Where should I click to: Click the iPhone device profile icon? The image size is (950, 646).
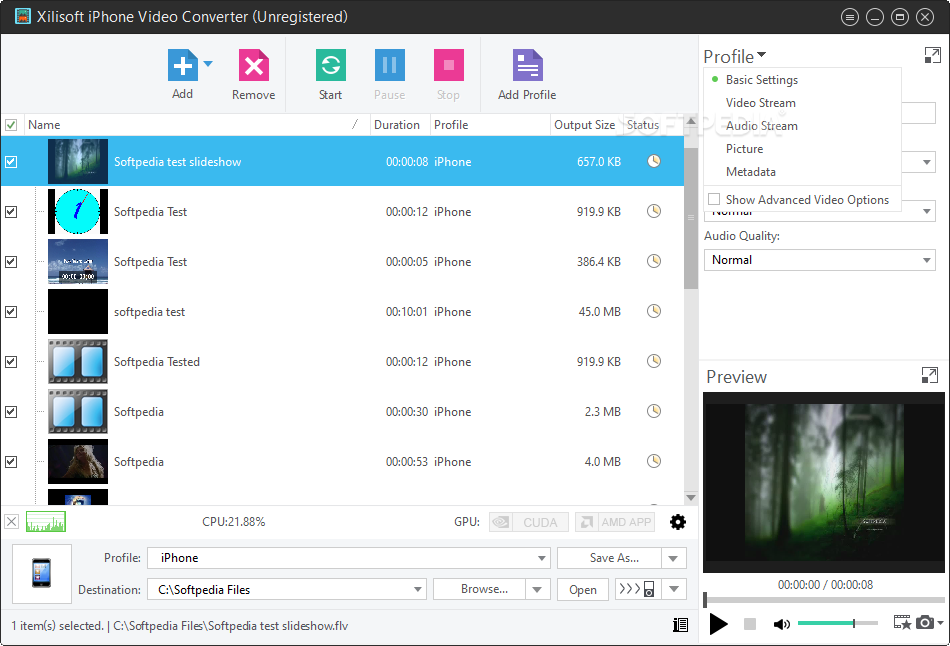(41, 573)
